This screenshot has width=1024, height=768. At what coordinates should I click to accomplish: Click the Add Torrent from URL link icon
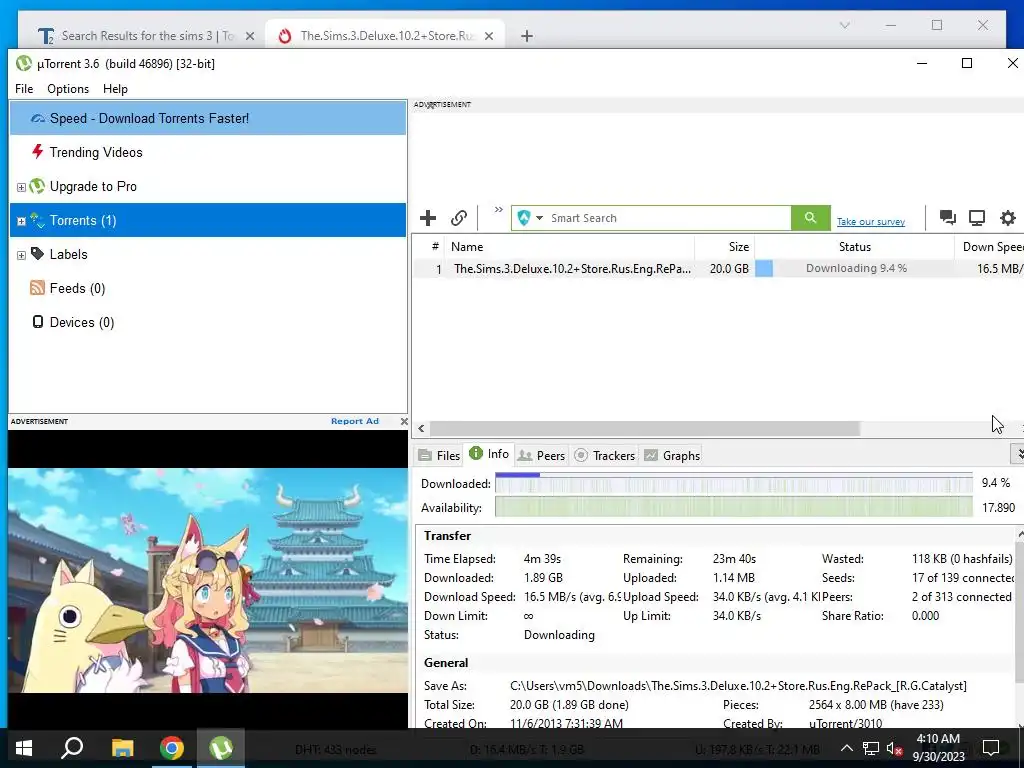coord(459,217)
